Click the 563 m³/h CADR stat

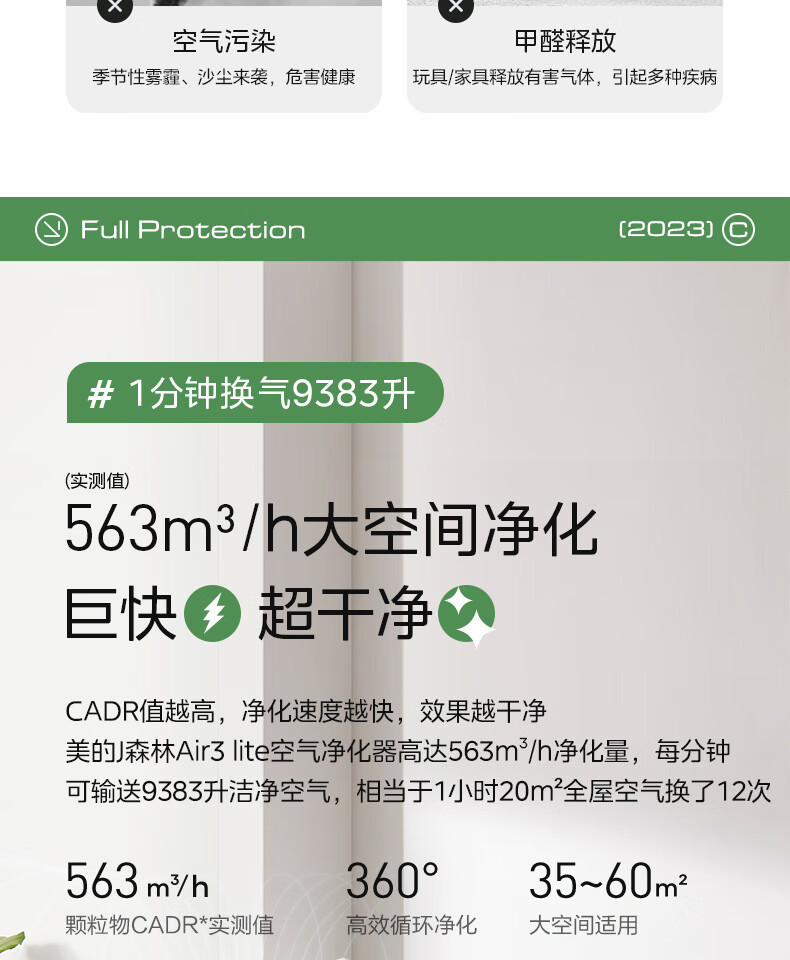tap(170, 898)
